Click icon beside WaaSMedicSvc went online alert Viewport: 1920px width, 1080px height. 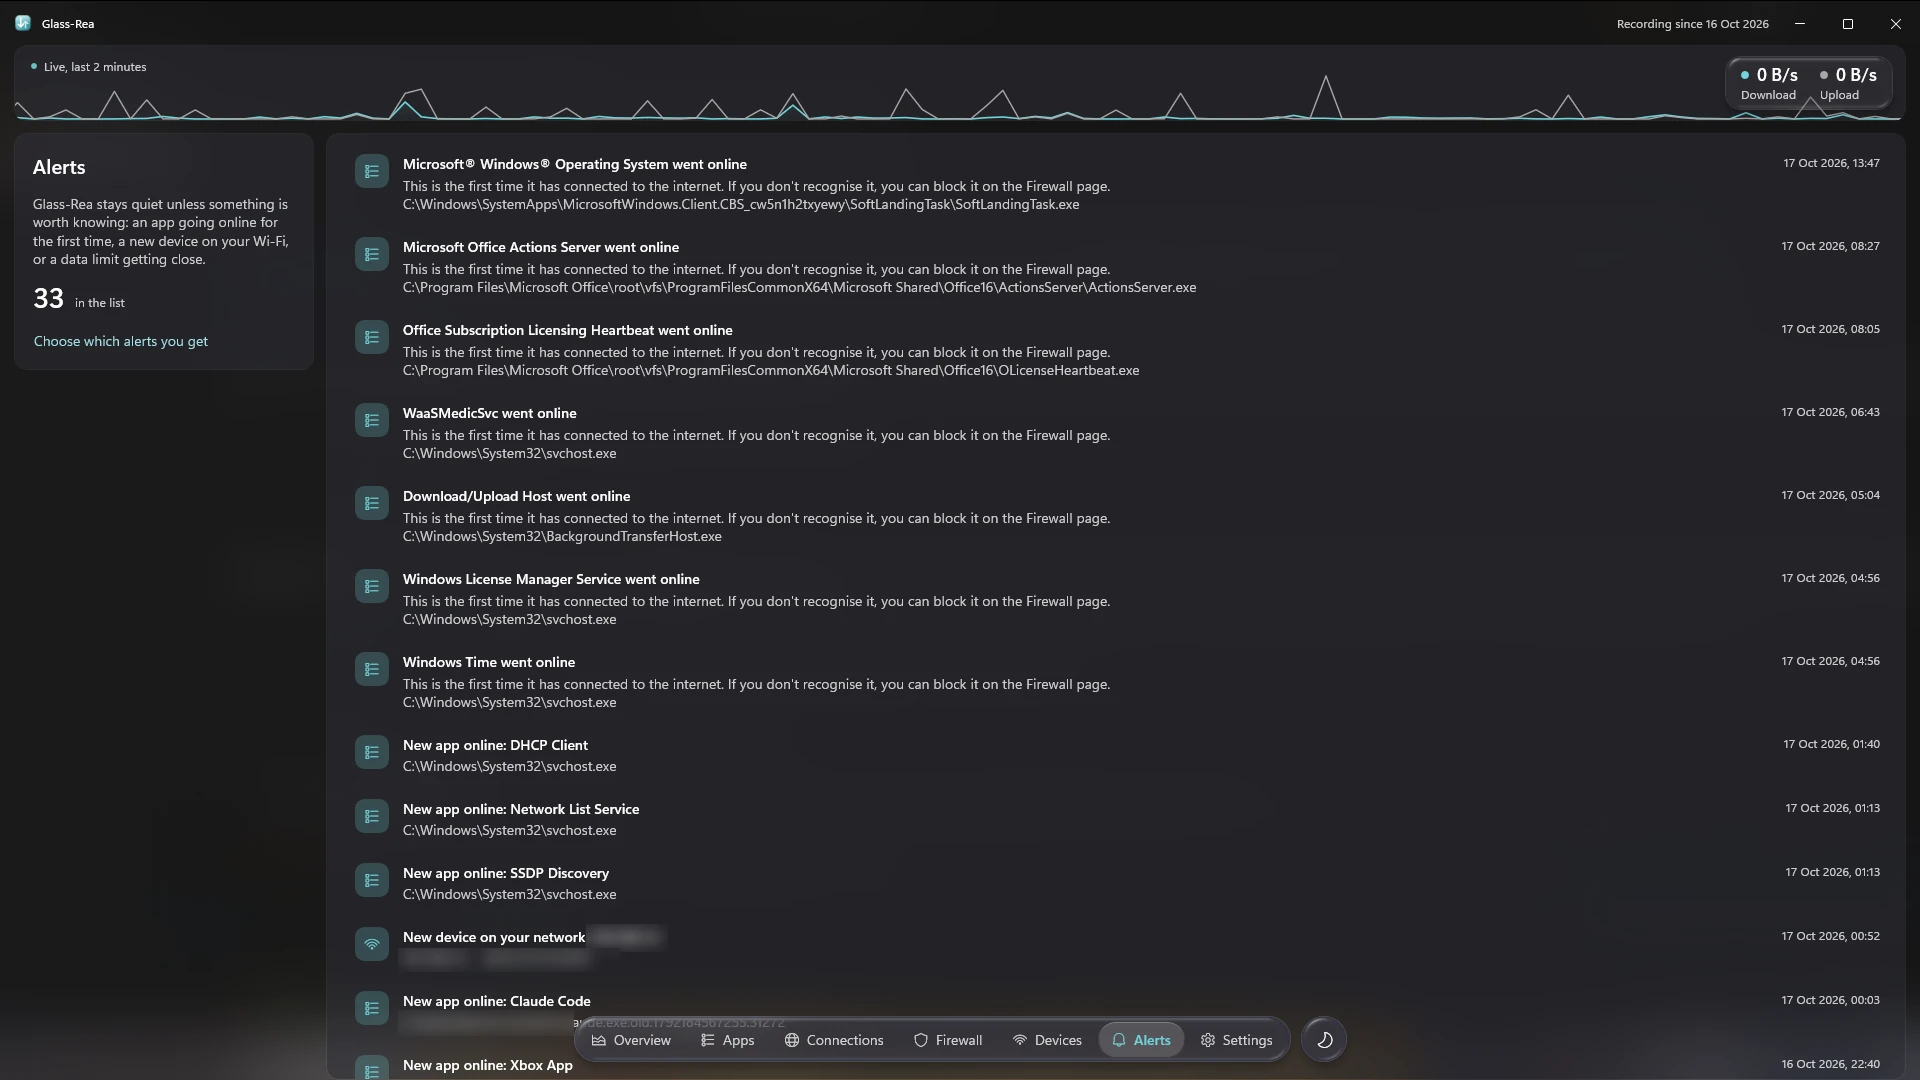click(372, 420)
